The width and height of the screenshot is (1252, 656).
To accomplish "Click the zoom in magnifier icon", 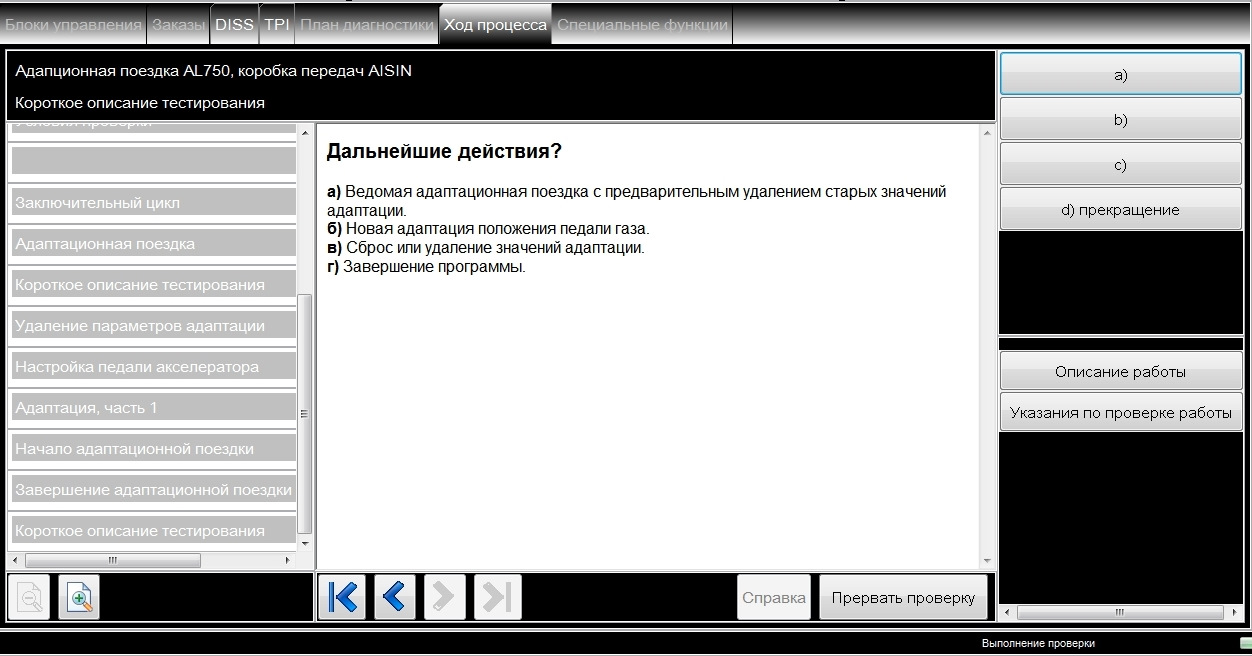I will (x=79, y=598).
